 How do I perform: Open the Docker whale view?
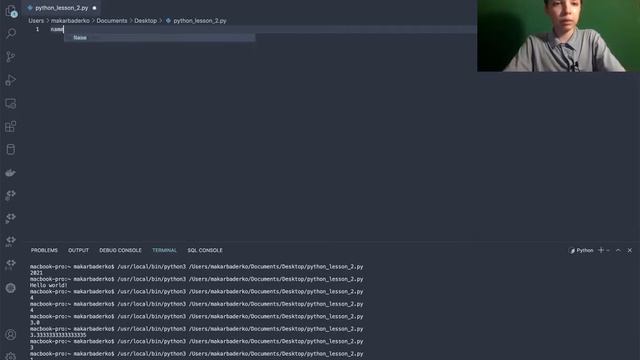pos(11,173)
